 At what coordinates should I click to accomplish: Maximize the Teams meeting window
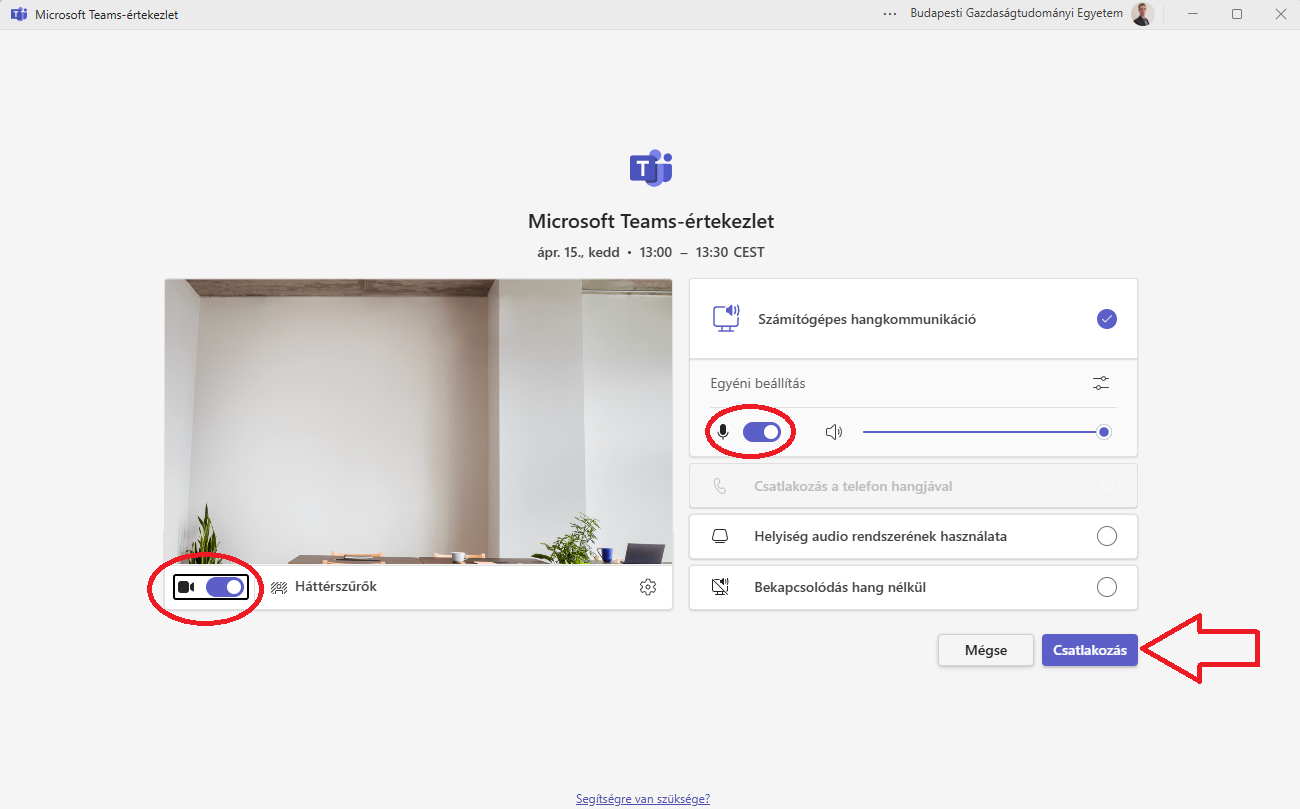(1237, 14)
